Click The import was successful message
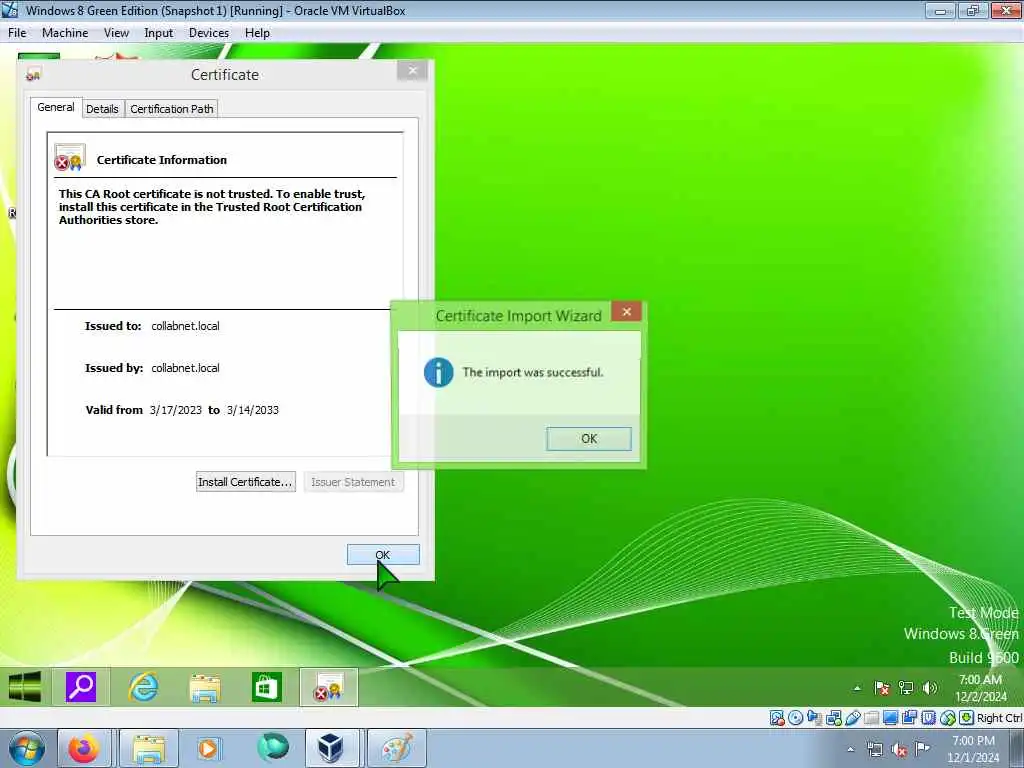The image size is (1024, 768). pos(533,372)
